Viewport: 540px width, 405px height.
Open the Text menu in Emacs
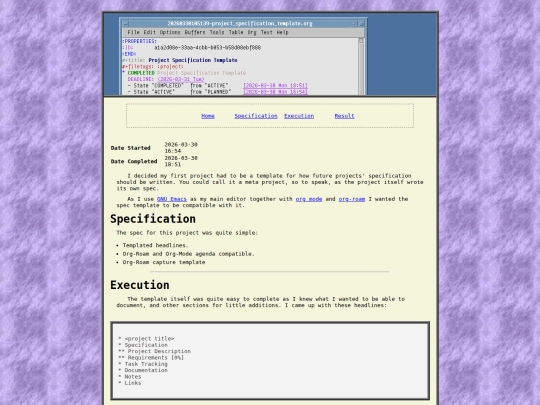coord(266,32)
